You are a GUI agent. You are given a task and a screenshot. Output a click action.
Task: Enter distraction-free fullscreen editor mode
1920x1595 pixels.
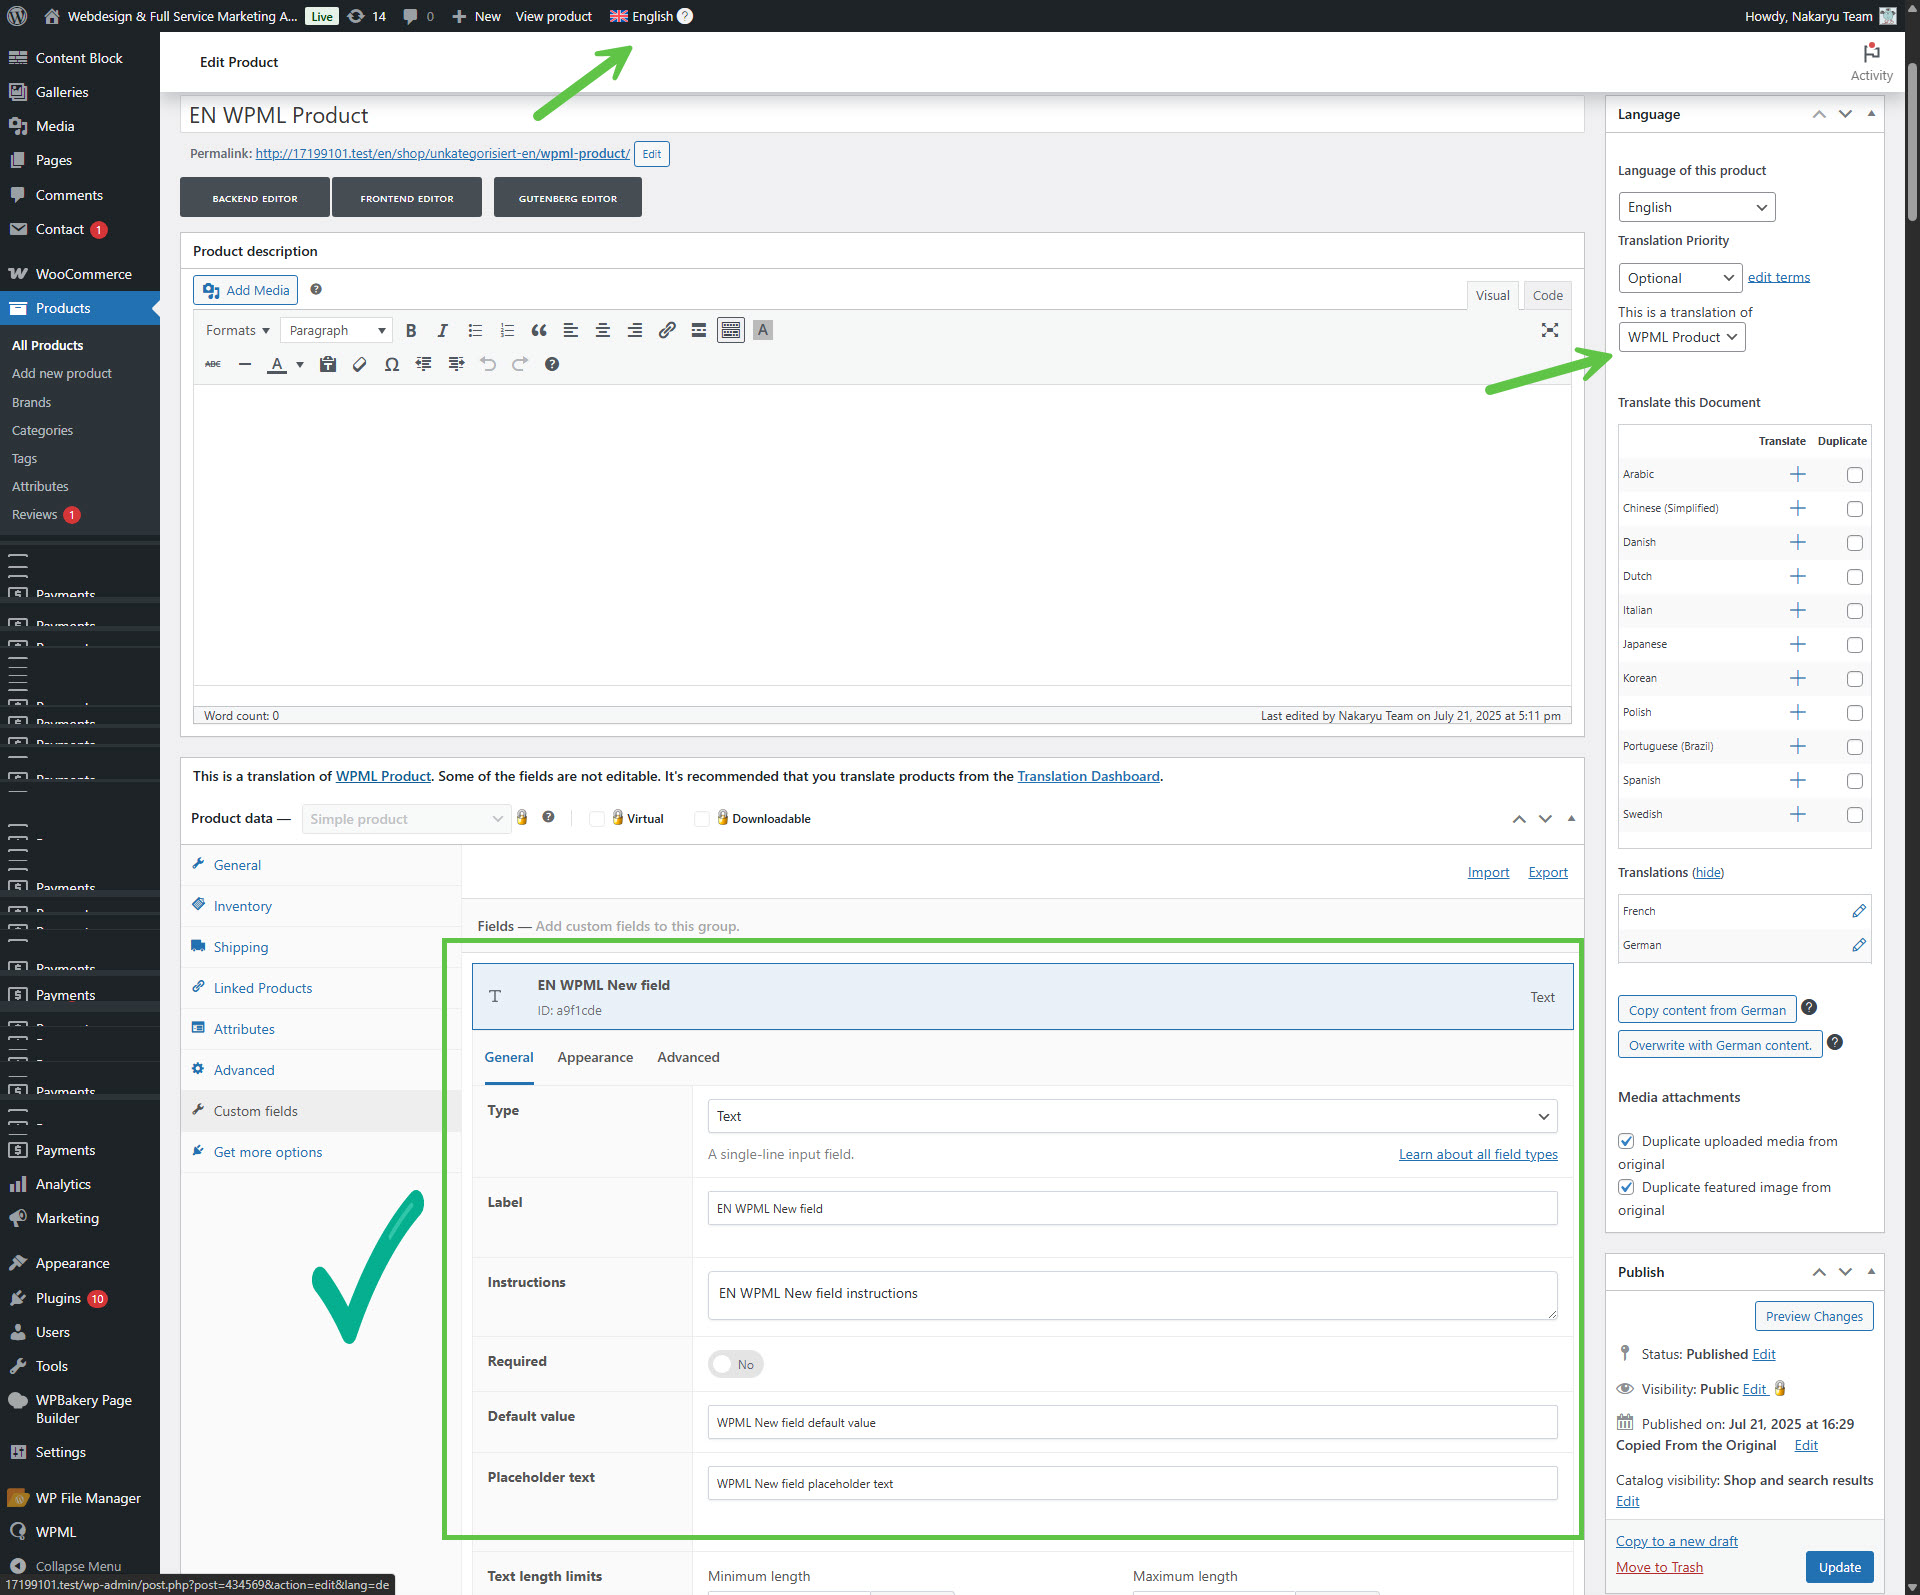pyautogui.click(x=1550, y=330)
